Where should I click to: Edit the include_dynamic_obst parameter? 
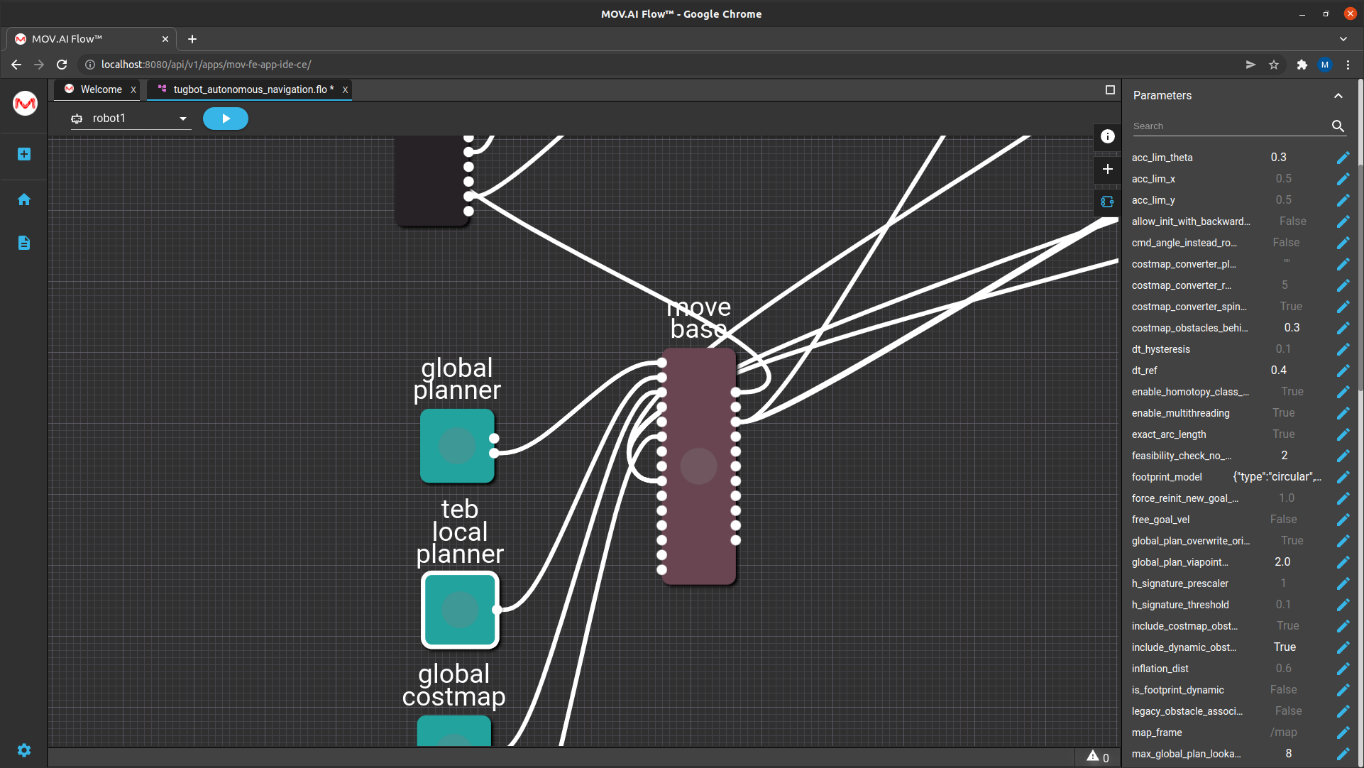click(1343, 647)
